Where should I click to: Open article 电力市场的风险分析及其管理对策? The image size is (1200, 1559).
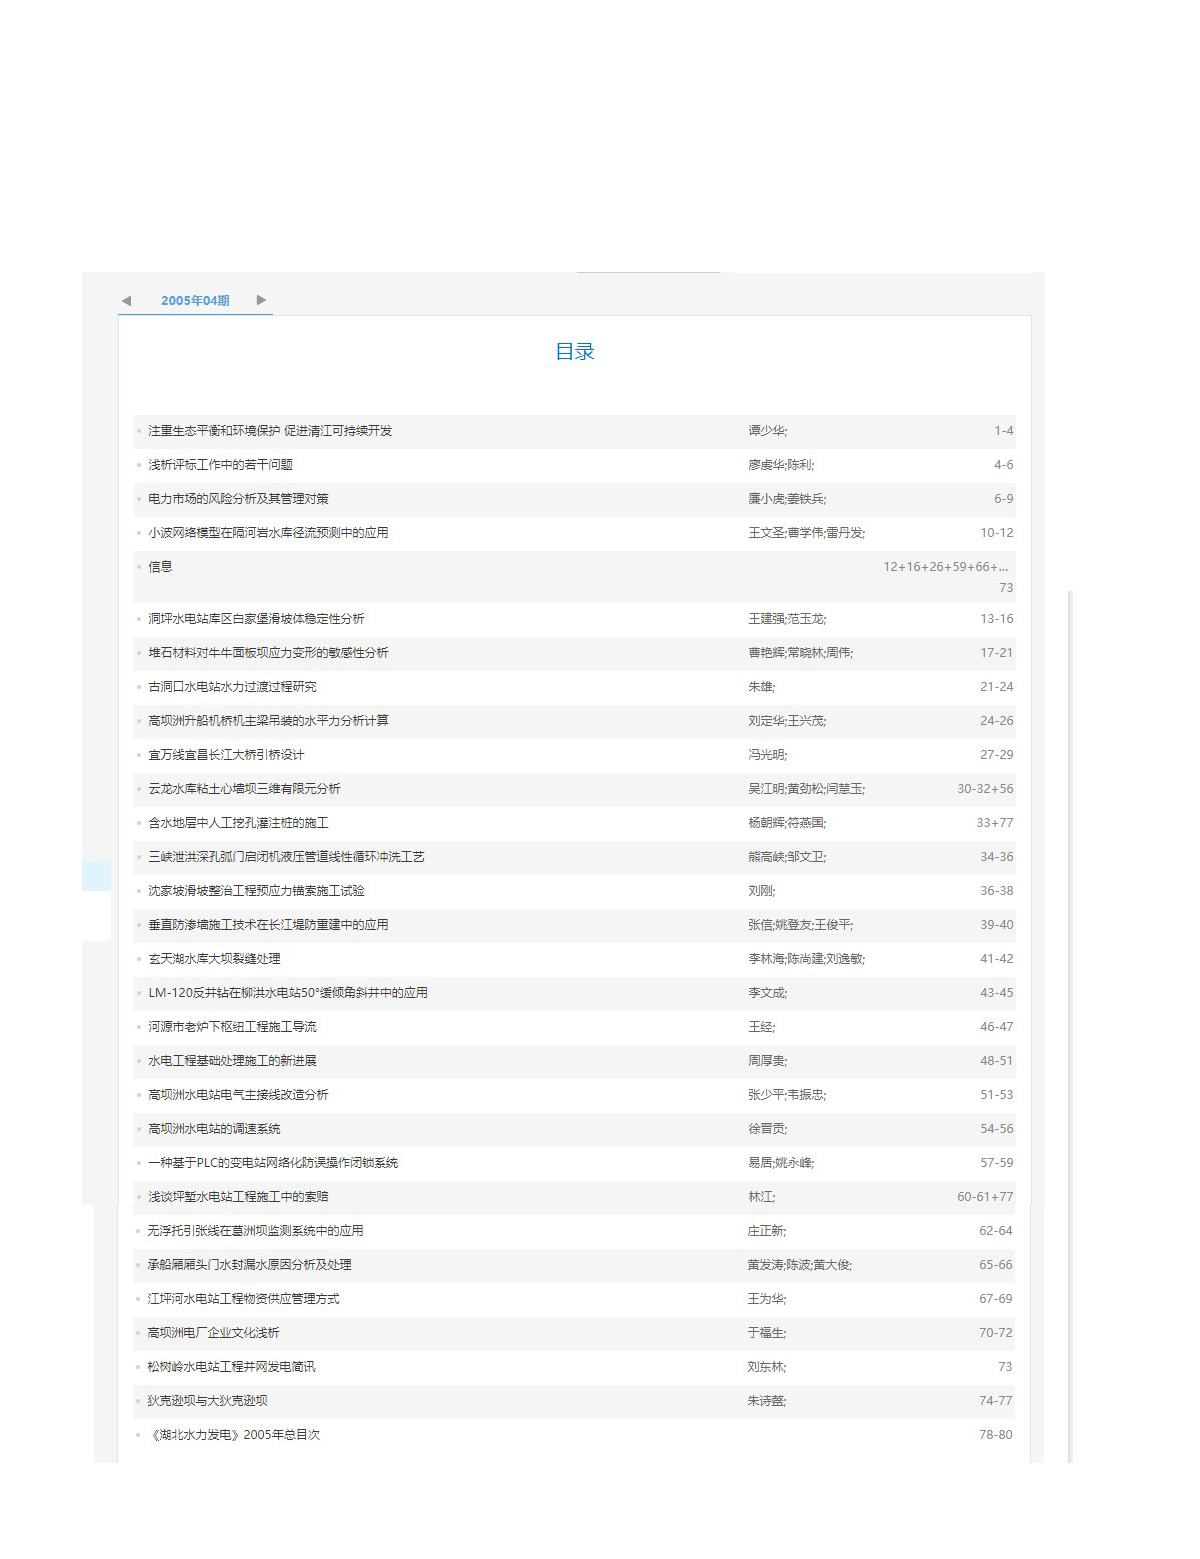coord(238,499)
